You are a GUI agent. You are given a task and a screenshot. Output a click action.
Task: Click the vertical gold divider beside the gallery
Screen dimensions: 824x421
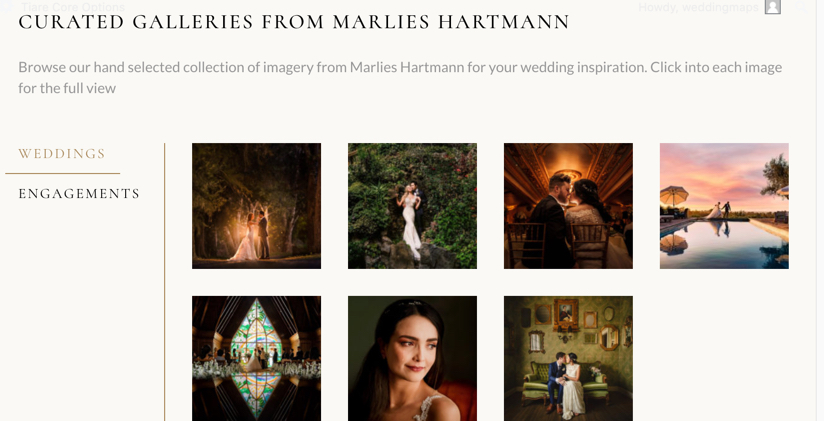pyautogui.click(x=164, y=282)
